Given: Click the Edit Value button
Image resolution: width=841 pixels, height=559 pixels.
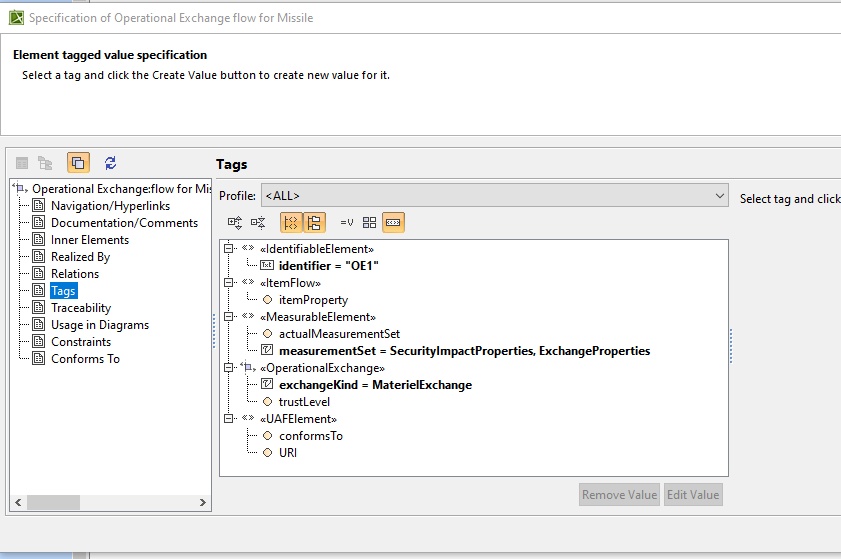Looking at the screenshot, I should pos(692,495).
